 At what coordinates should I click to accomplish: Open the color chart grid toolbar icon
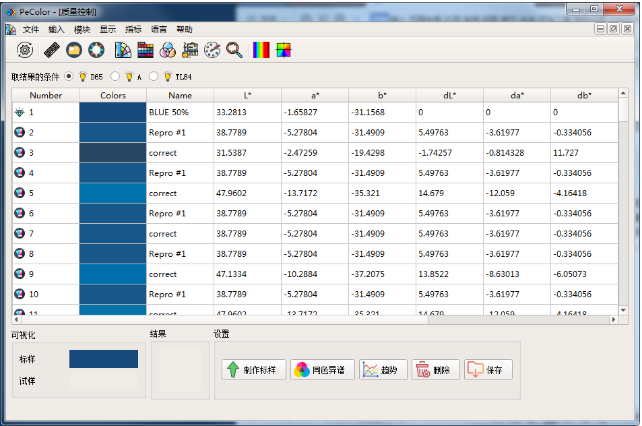coord(145,50)
